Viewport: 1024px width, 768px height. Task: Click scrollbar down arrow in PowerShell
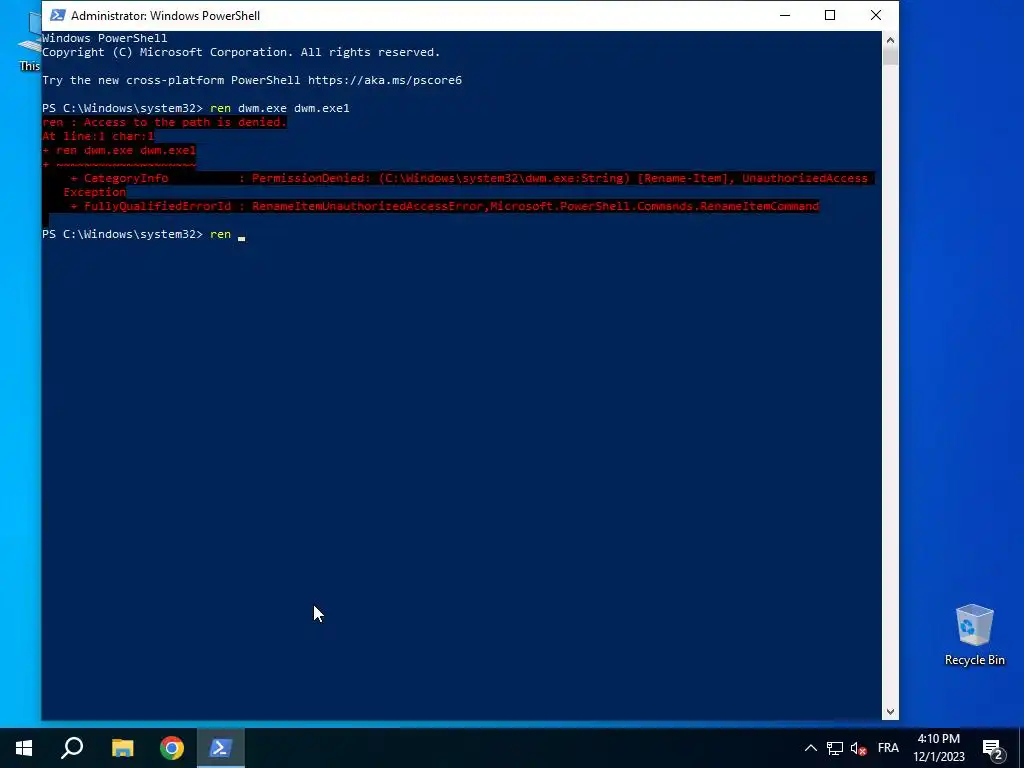[x=890, y=712]
